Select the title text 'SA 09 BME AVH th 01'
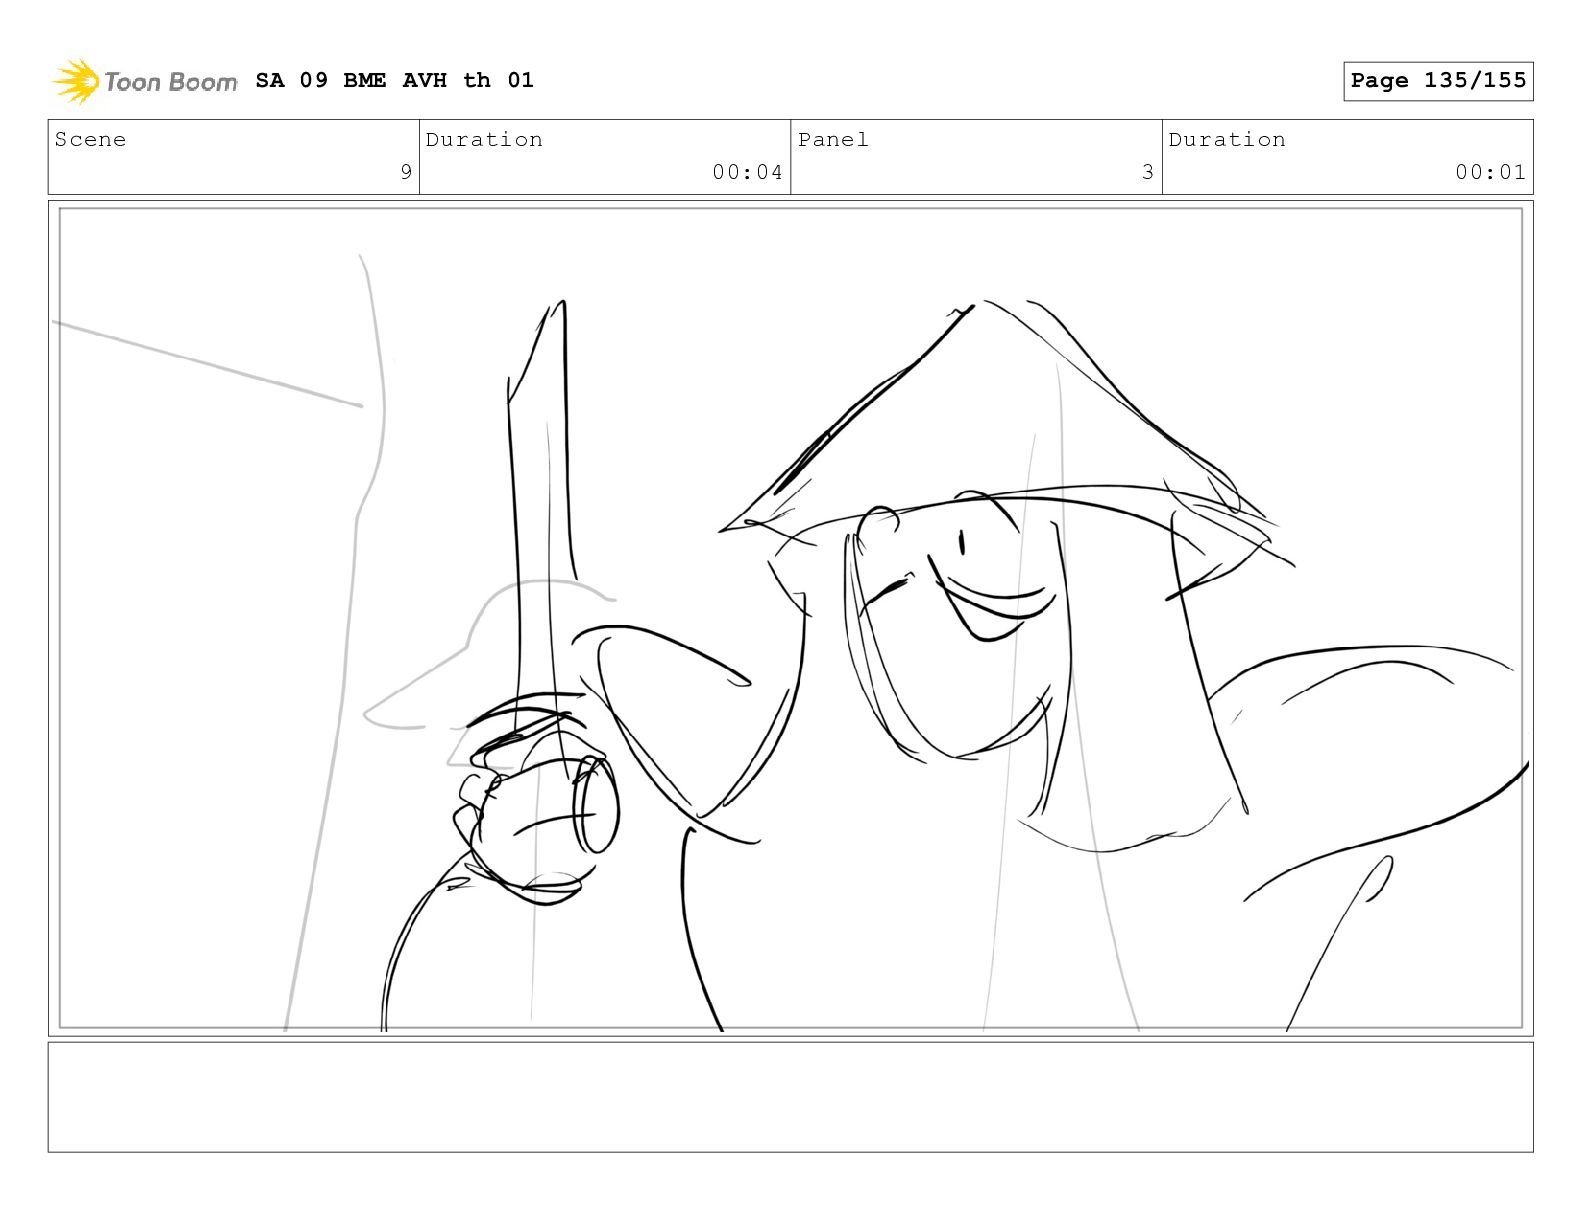 coord(394,80)
